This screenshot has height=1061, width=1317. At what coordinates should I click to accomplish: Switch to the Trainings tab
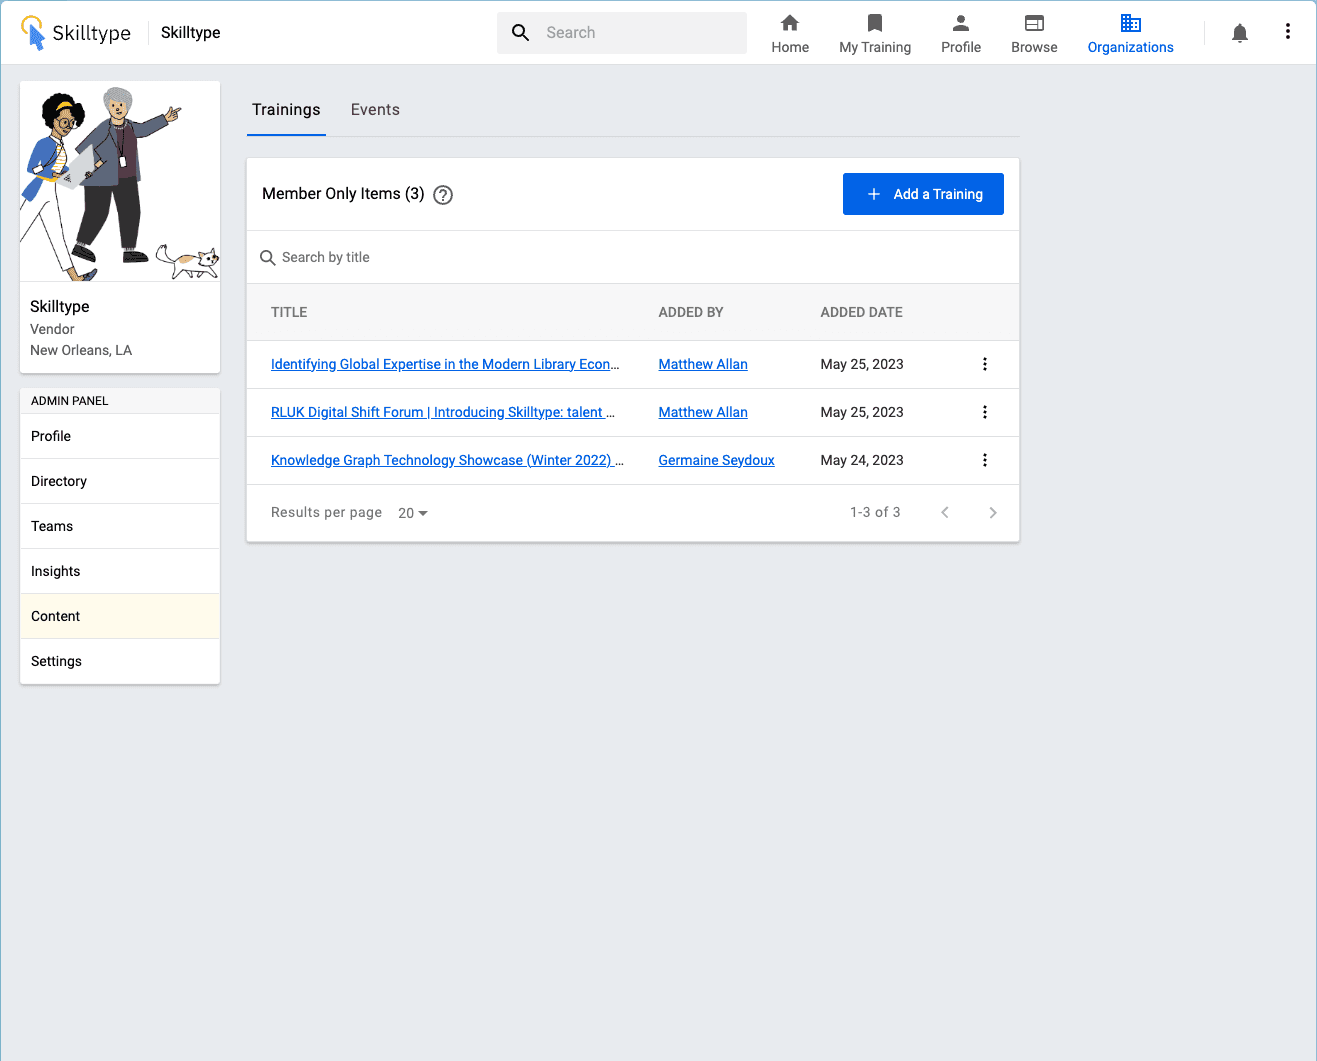[x=286, y=110]
